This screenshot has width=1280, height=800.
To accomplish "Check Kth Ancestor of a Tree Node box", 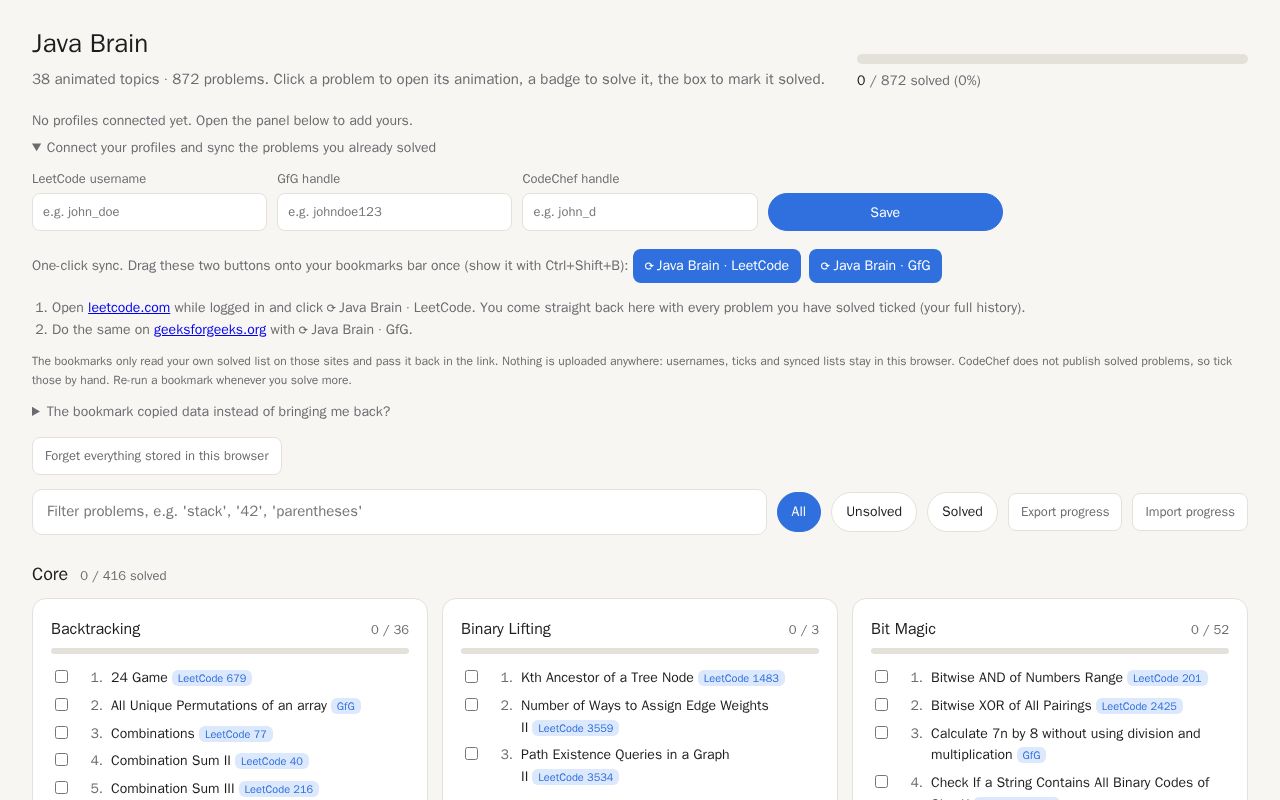I will (471, 677).
